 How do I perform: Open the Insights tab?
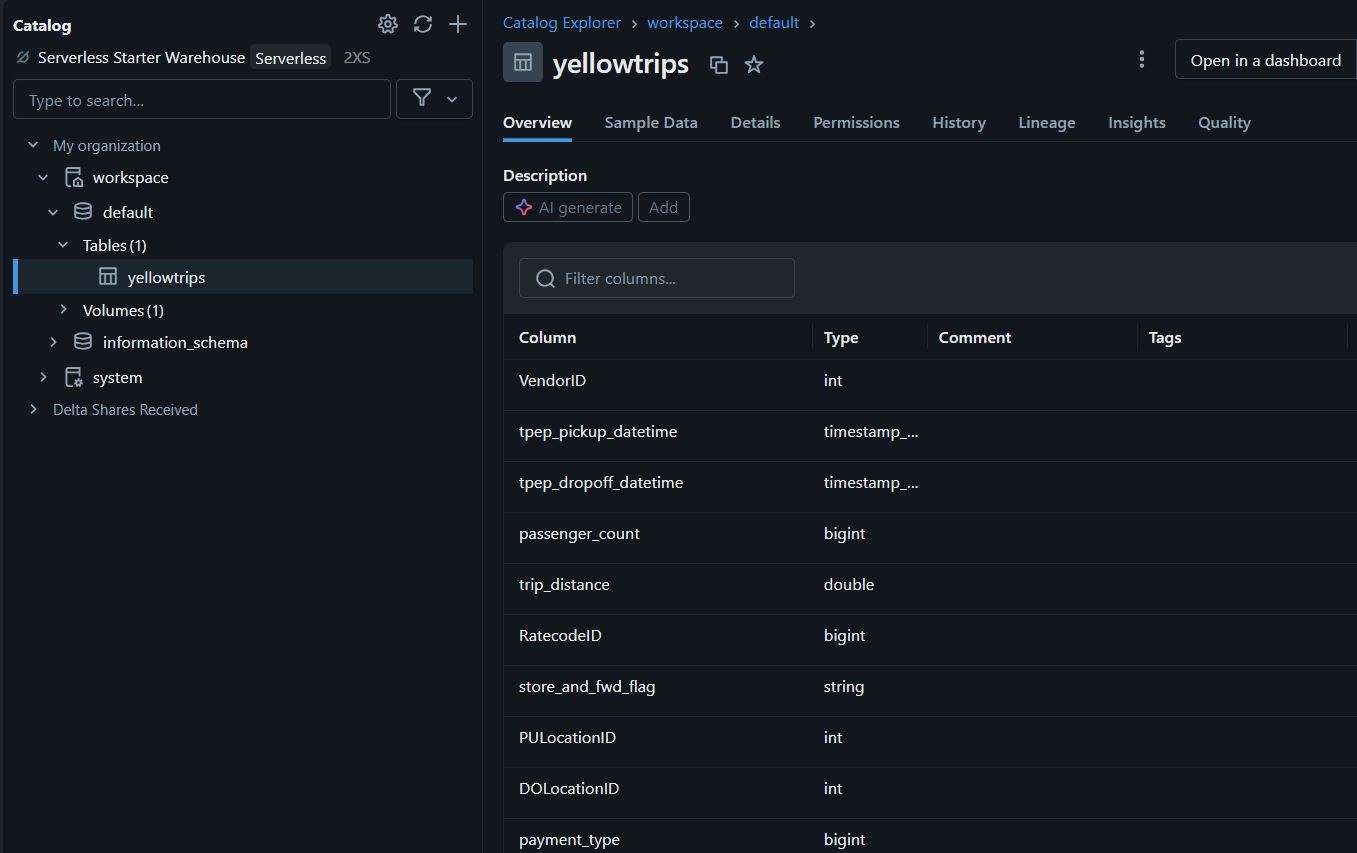(1137, 122)
